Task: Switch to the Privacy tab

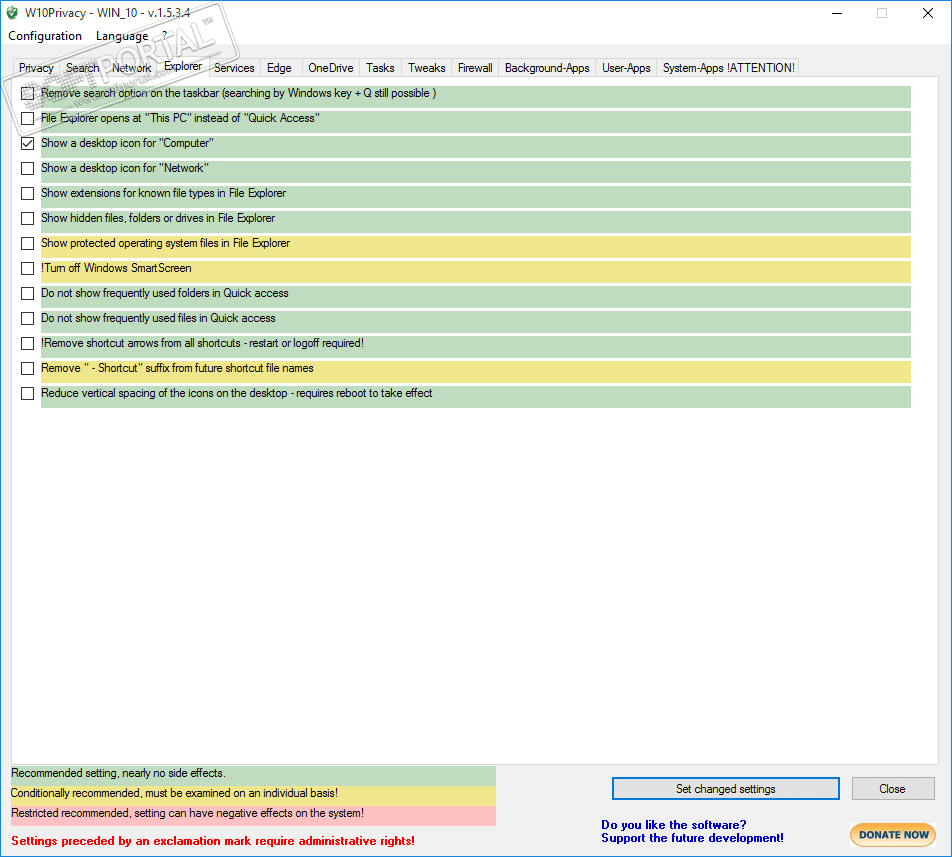Action: pos(36,68)
